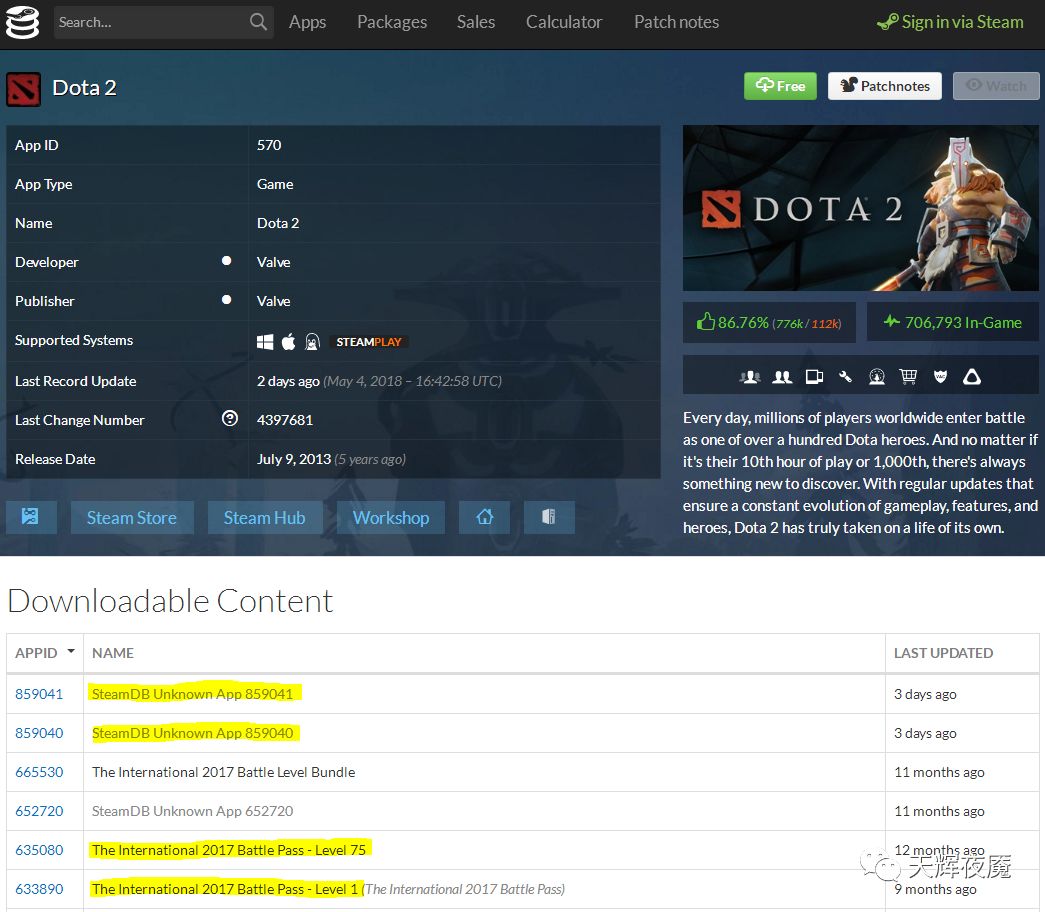Open the Apps menu item
Image resolution: width=1045 pixels, height=912 pixels.
click(x=307, y=22)
